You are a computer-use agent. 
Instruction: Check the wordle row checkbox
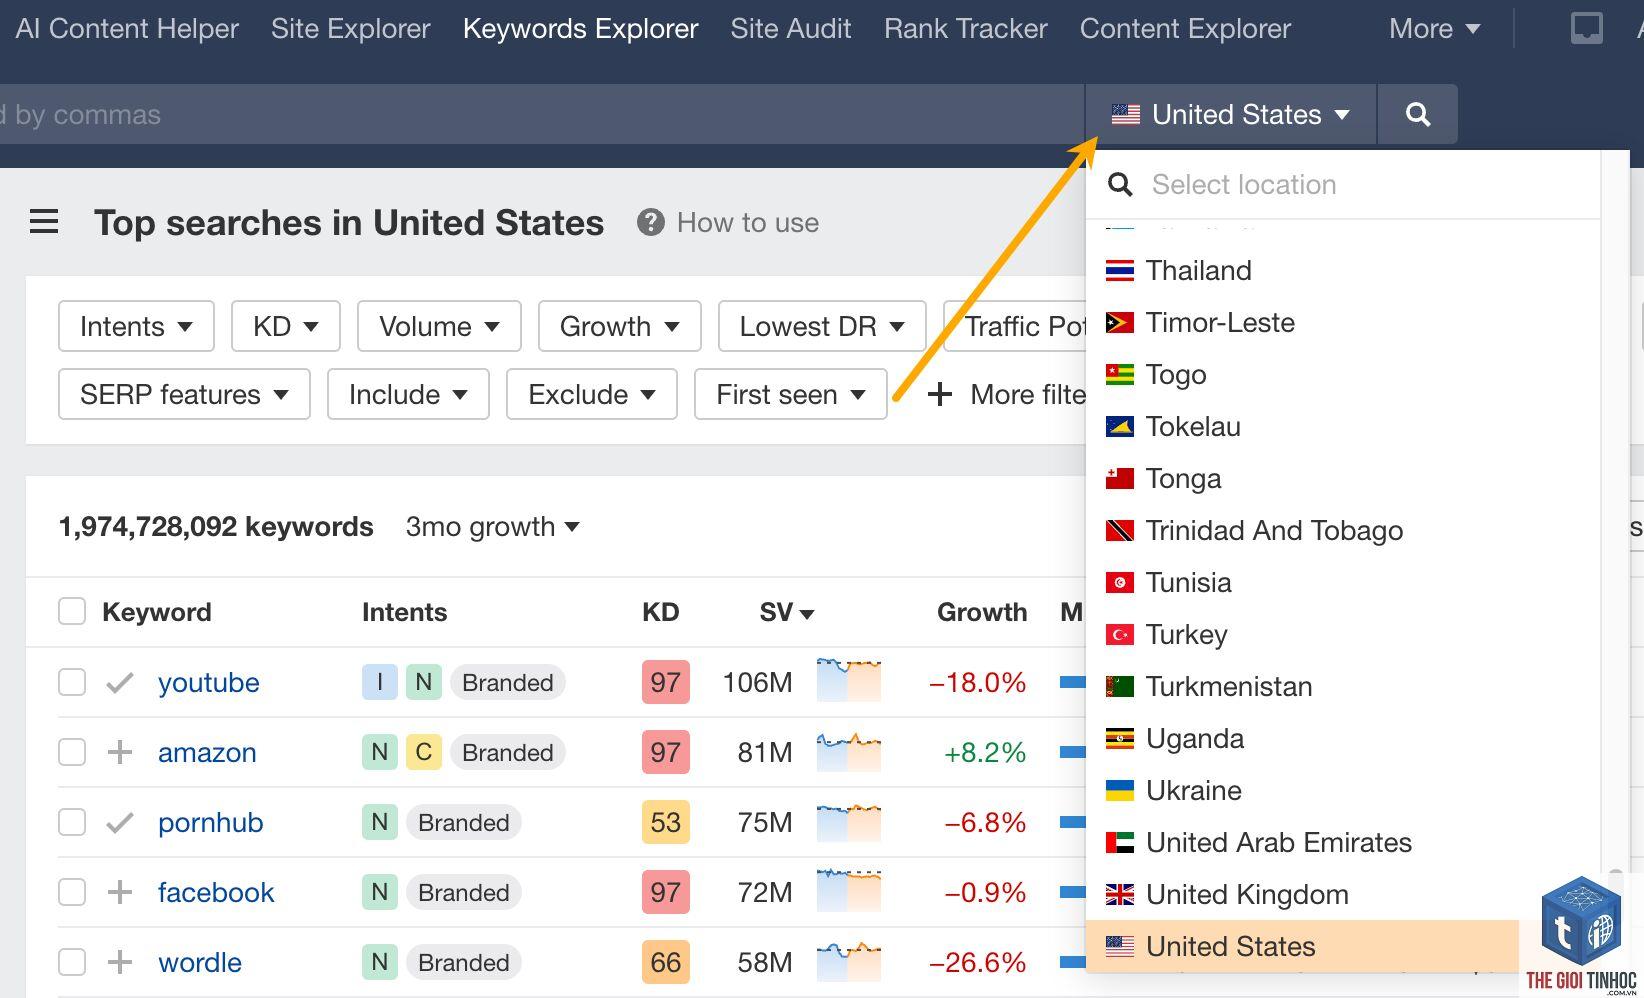coord(72,962)
